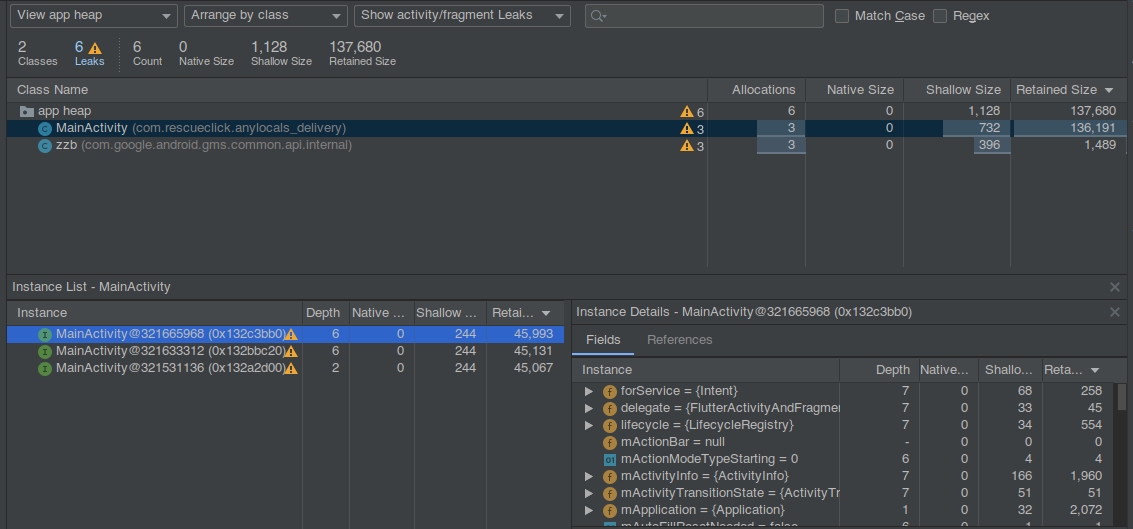
Task: Click the 6 Leaks summary link
Action: pos(90,53)
